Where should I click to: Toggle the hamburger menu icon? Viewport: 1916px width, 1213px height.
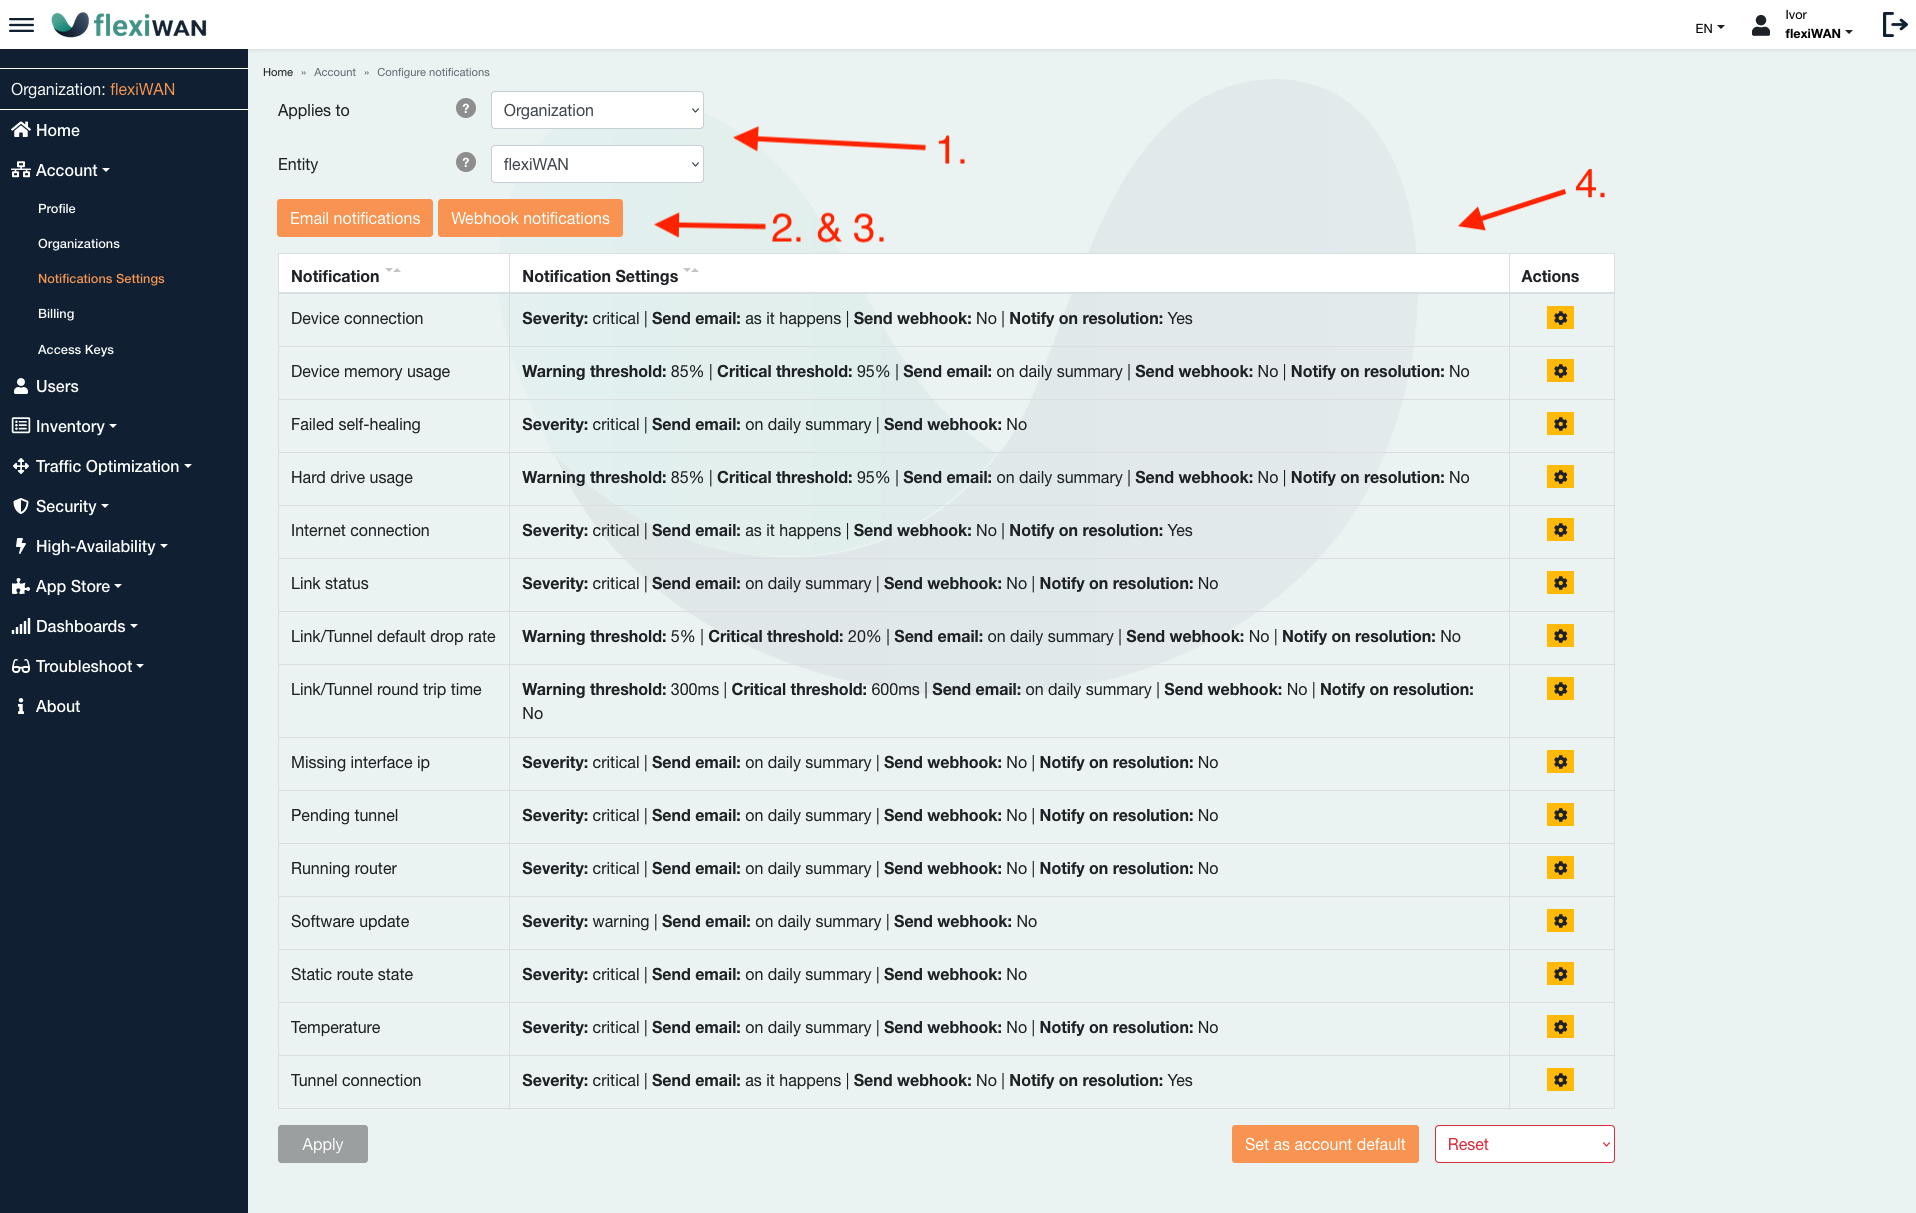pos(21,25)
